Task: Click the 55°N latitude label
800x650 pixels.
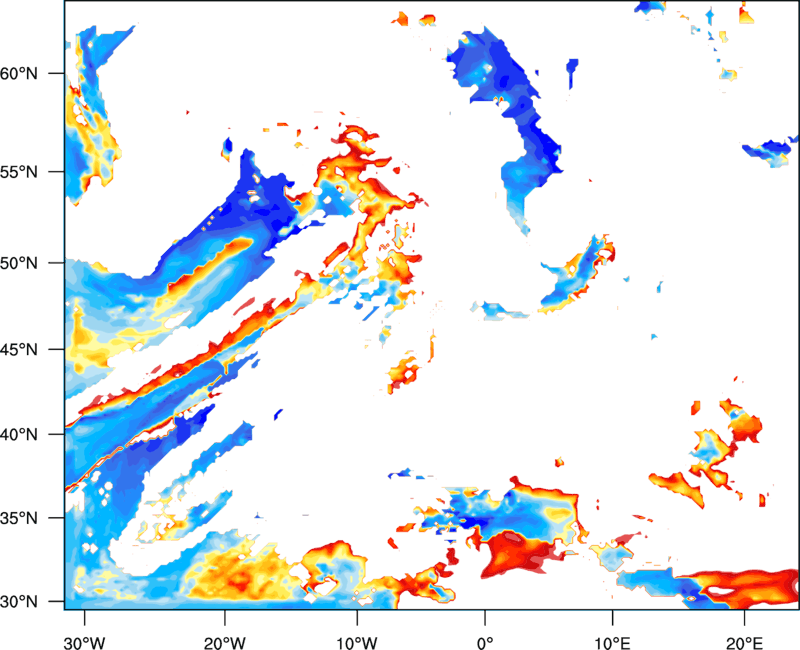Action: point(19,172)
